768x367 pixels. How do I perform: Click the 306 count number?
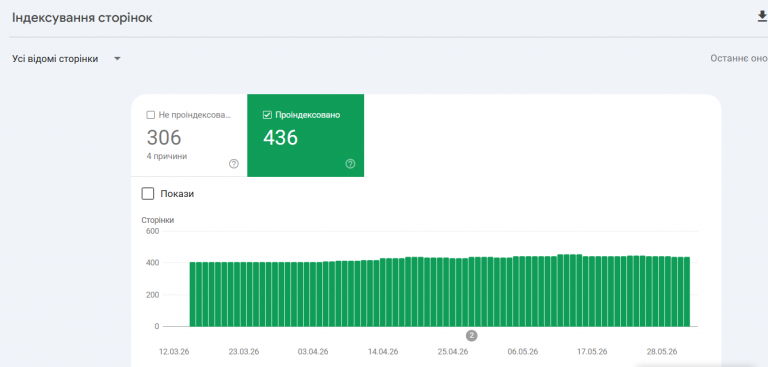(x=164, y=138)
